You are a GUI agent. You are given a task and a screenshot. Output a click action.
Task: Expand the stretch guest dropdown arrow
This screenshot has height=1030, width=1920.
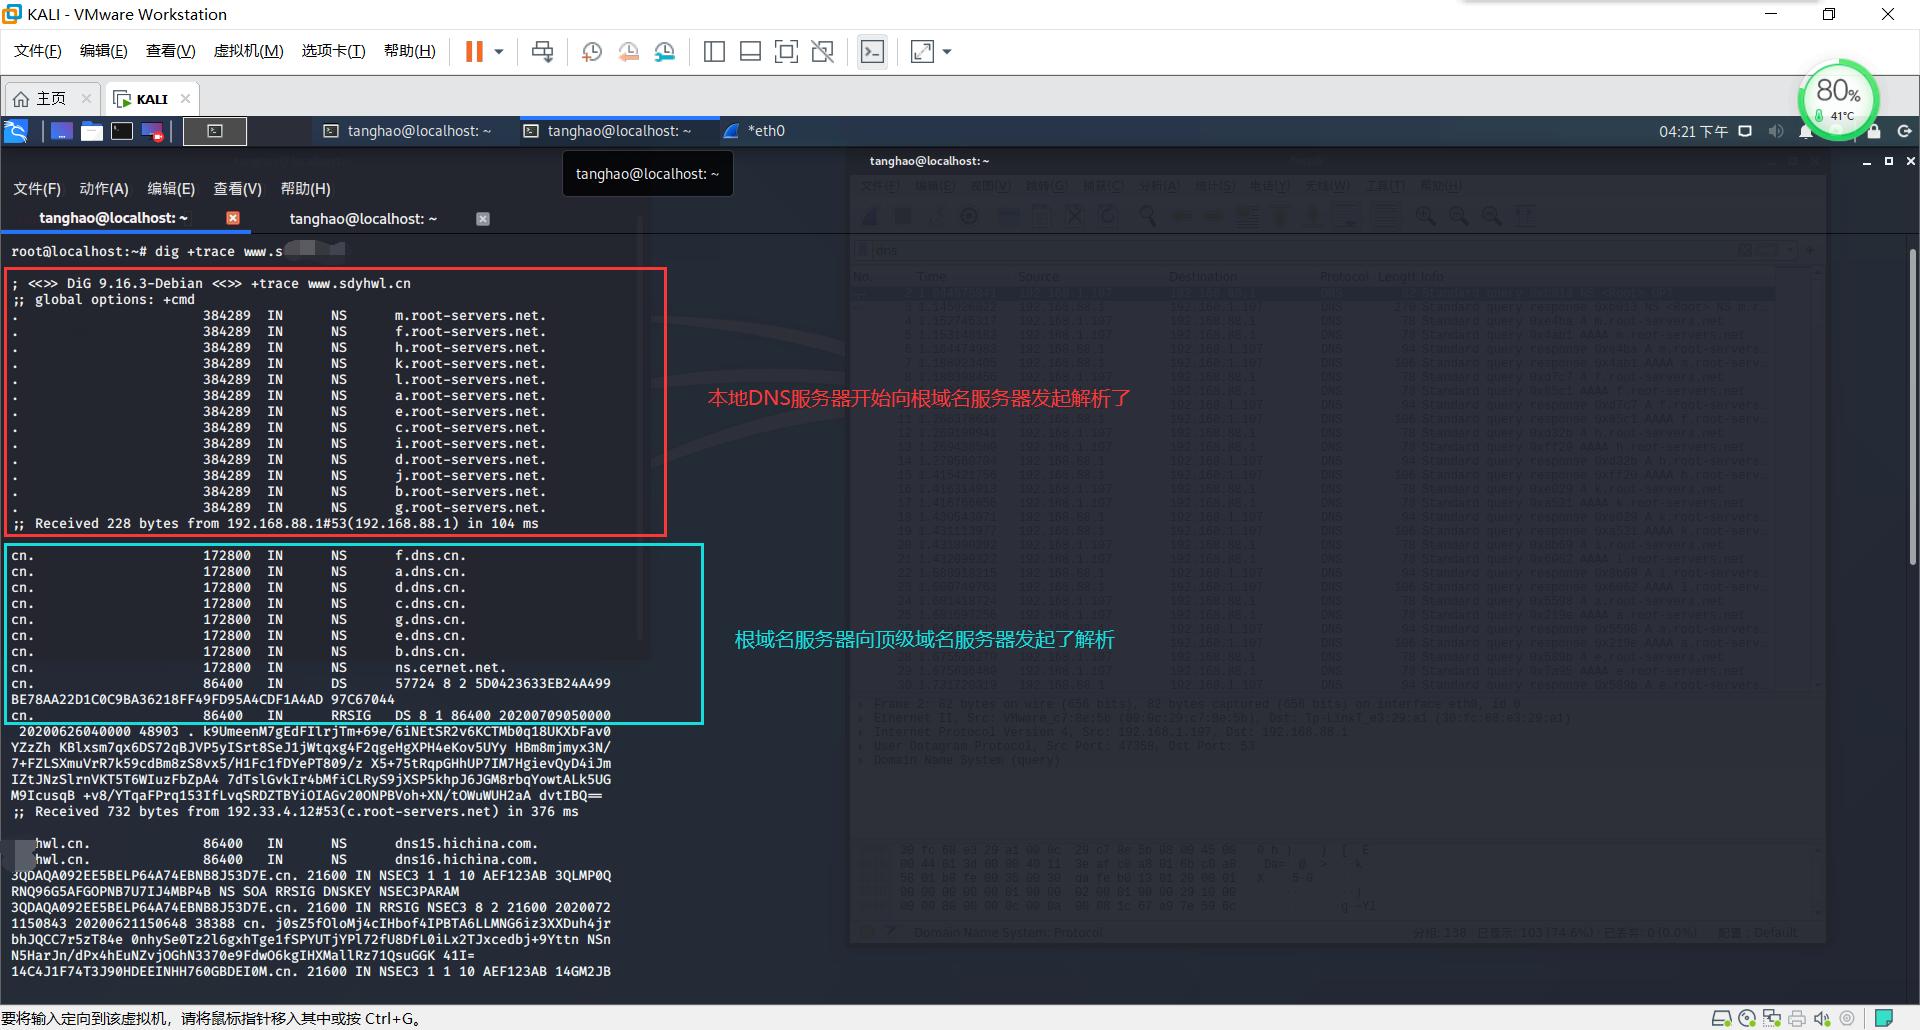coord(947,52)
